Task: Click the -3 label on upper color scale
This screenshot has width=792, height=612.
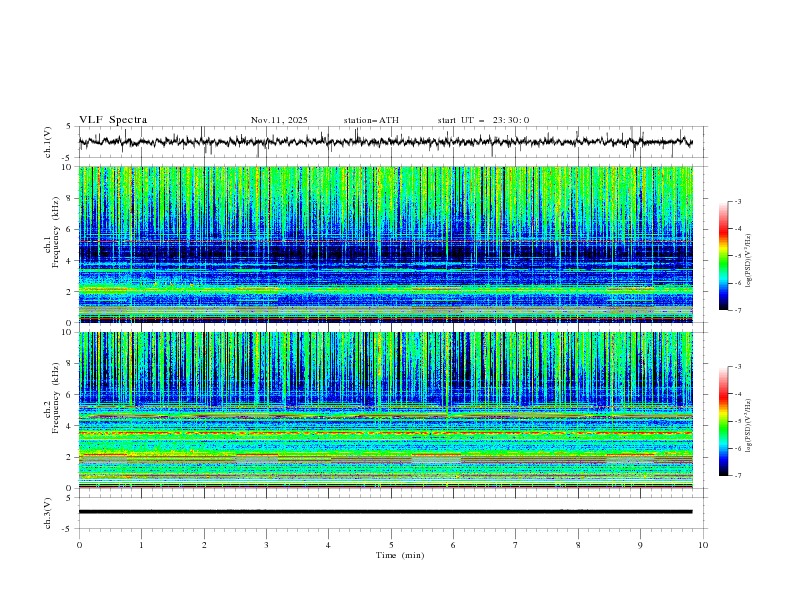Action: tap(737, 201)
